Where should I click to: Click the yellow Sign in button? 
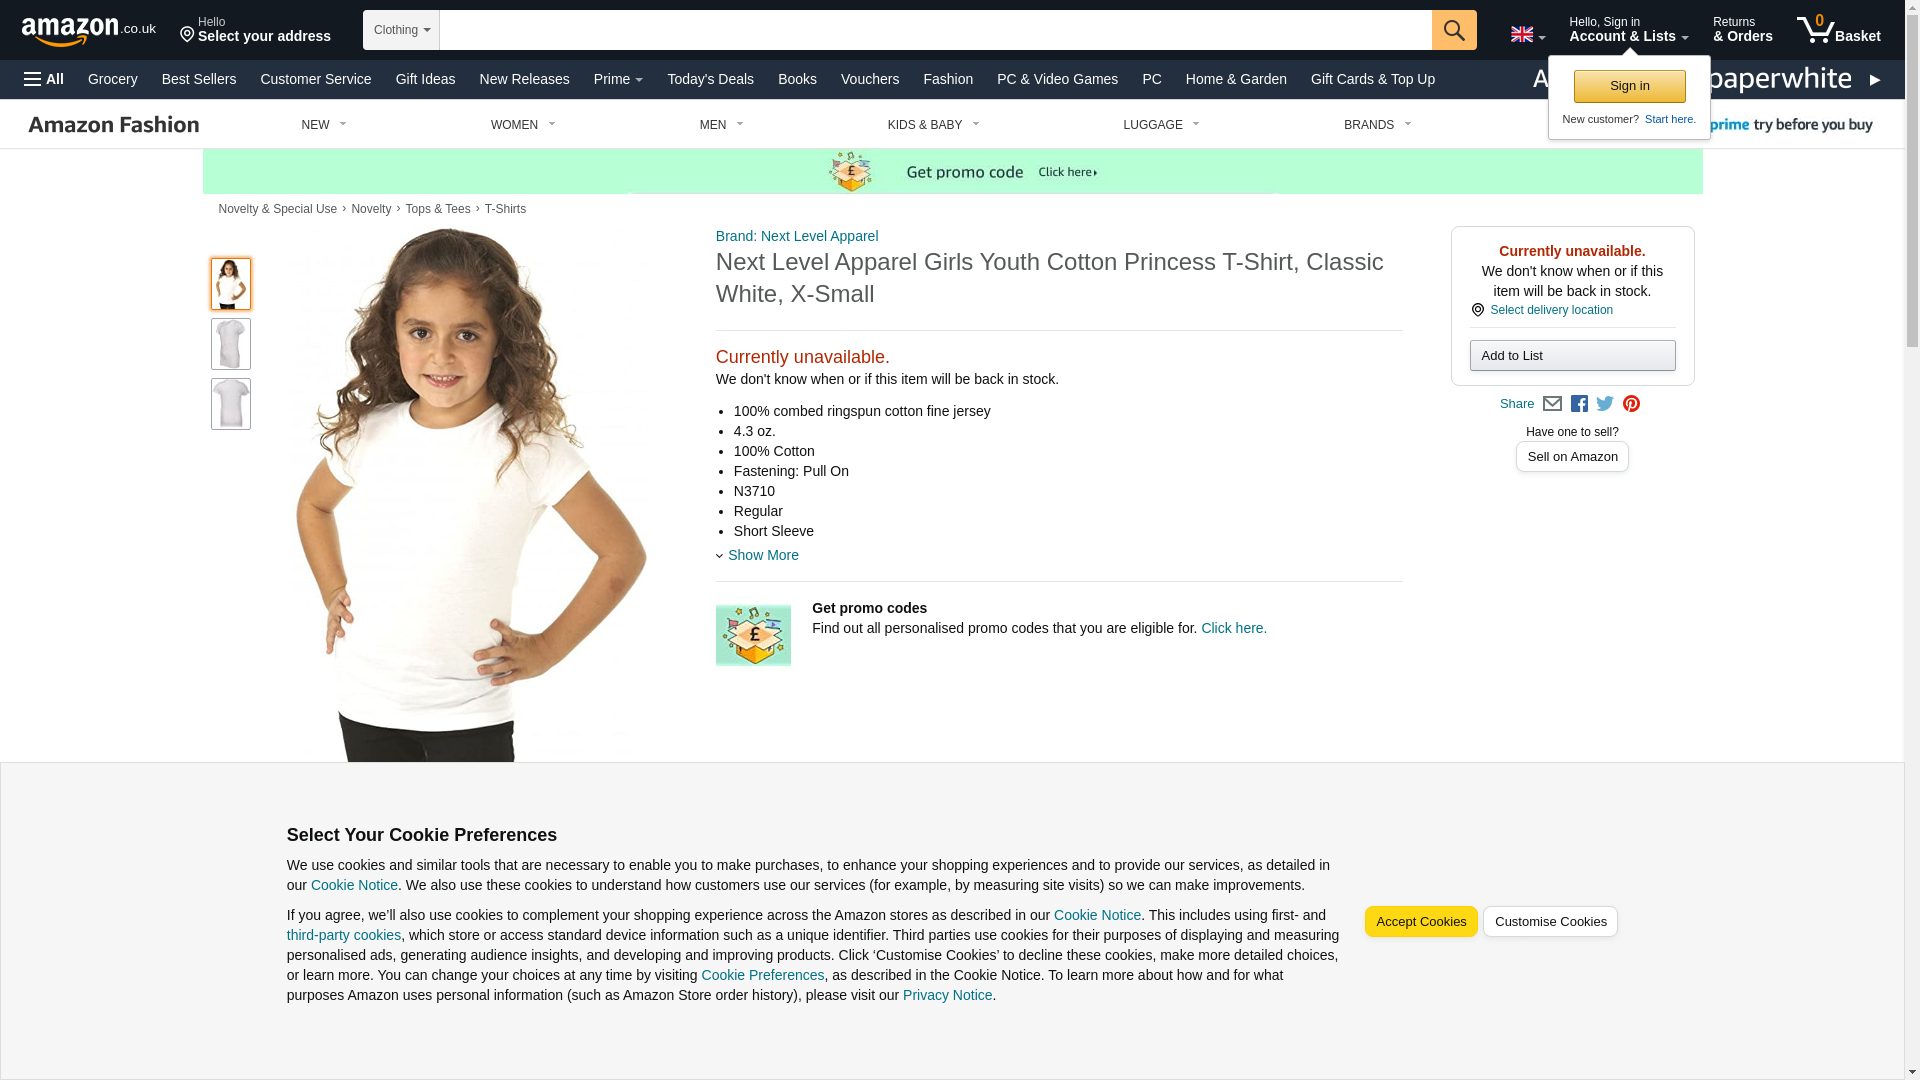pos(1630,86)
